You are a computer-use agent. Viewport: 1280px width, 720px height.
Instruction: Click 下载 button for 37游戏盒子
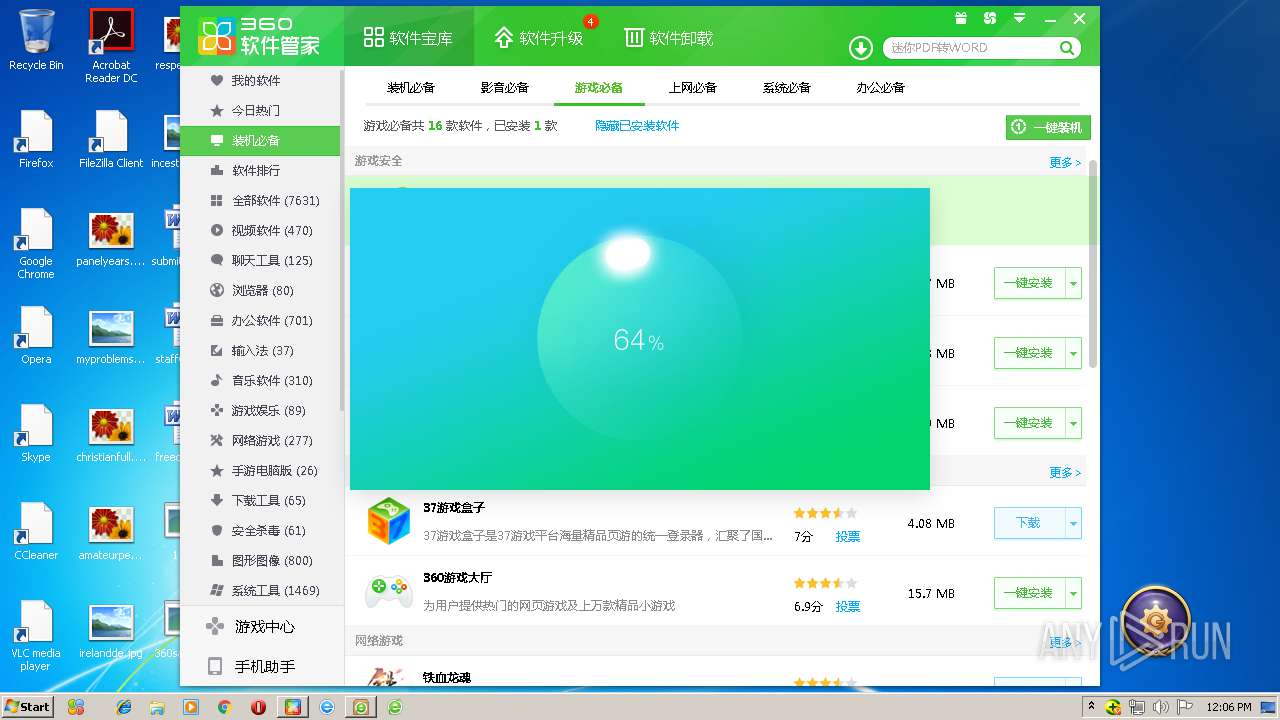pyautogui.click(x=1029, y=523)
